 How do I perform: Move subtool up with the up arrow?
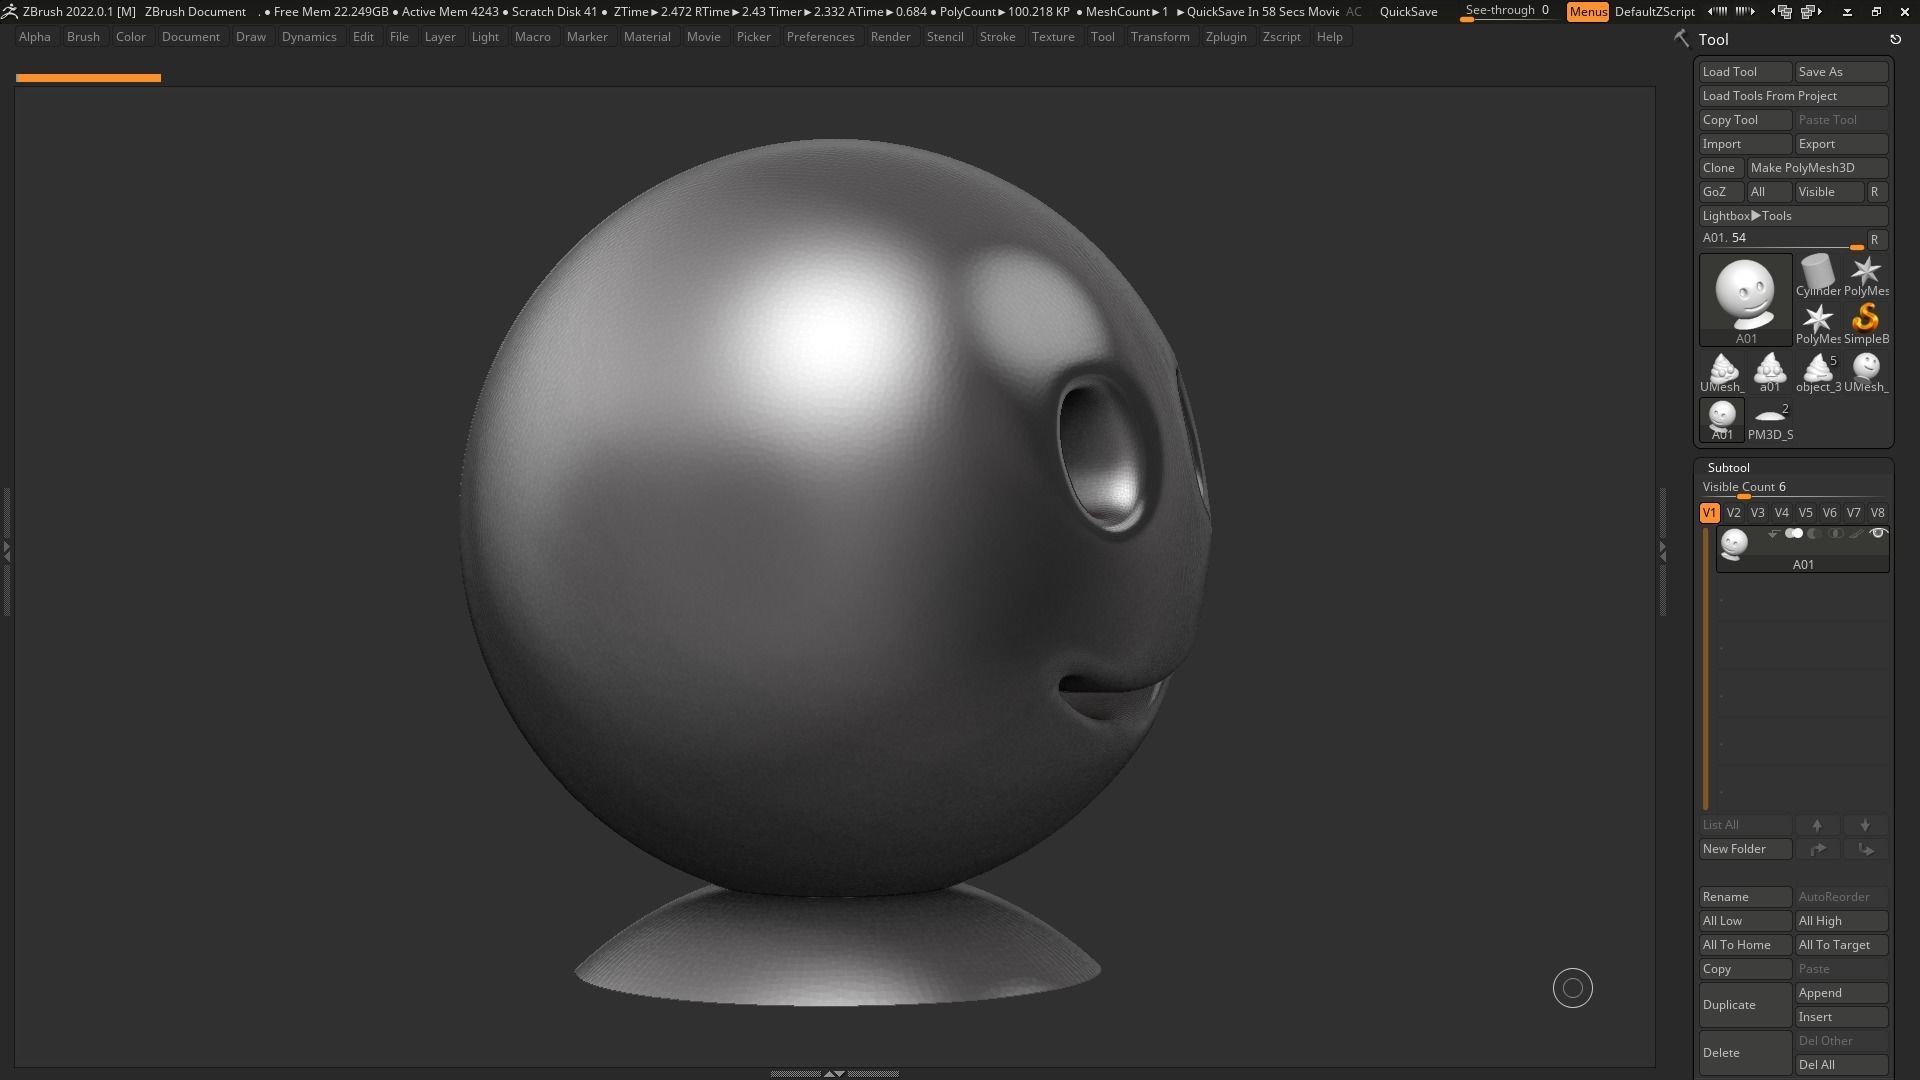pyautogui.click(x=1817, y=825)
